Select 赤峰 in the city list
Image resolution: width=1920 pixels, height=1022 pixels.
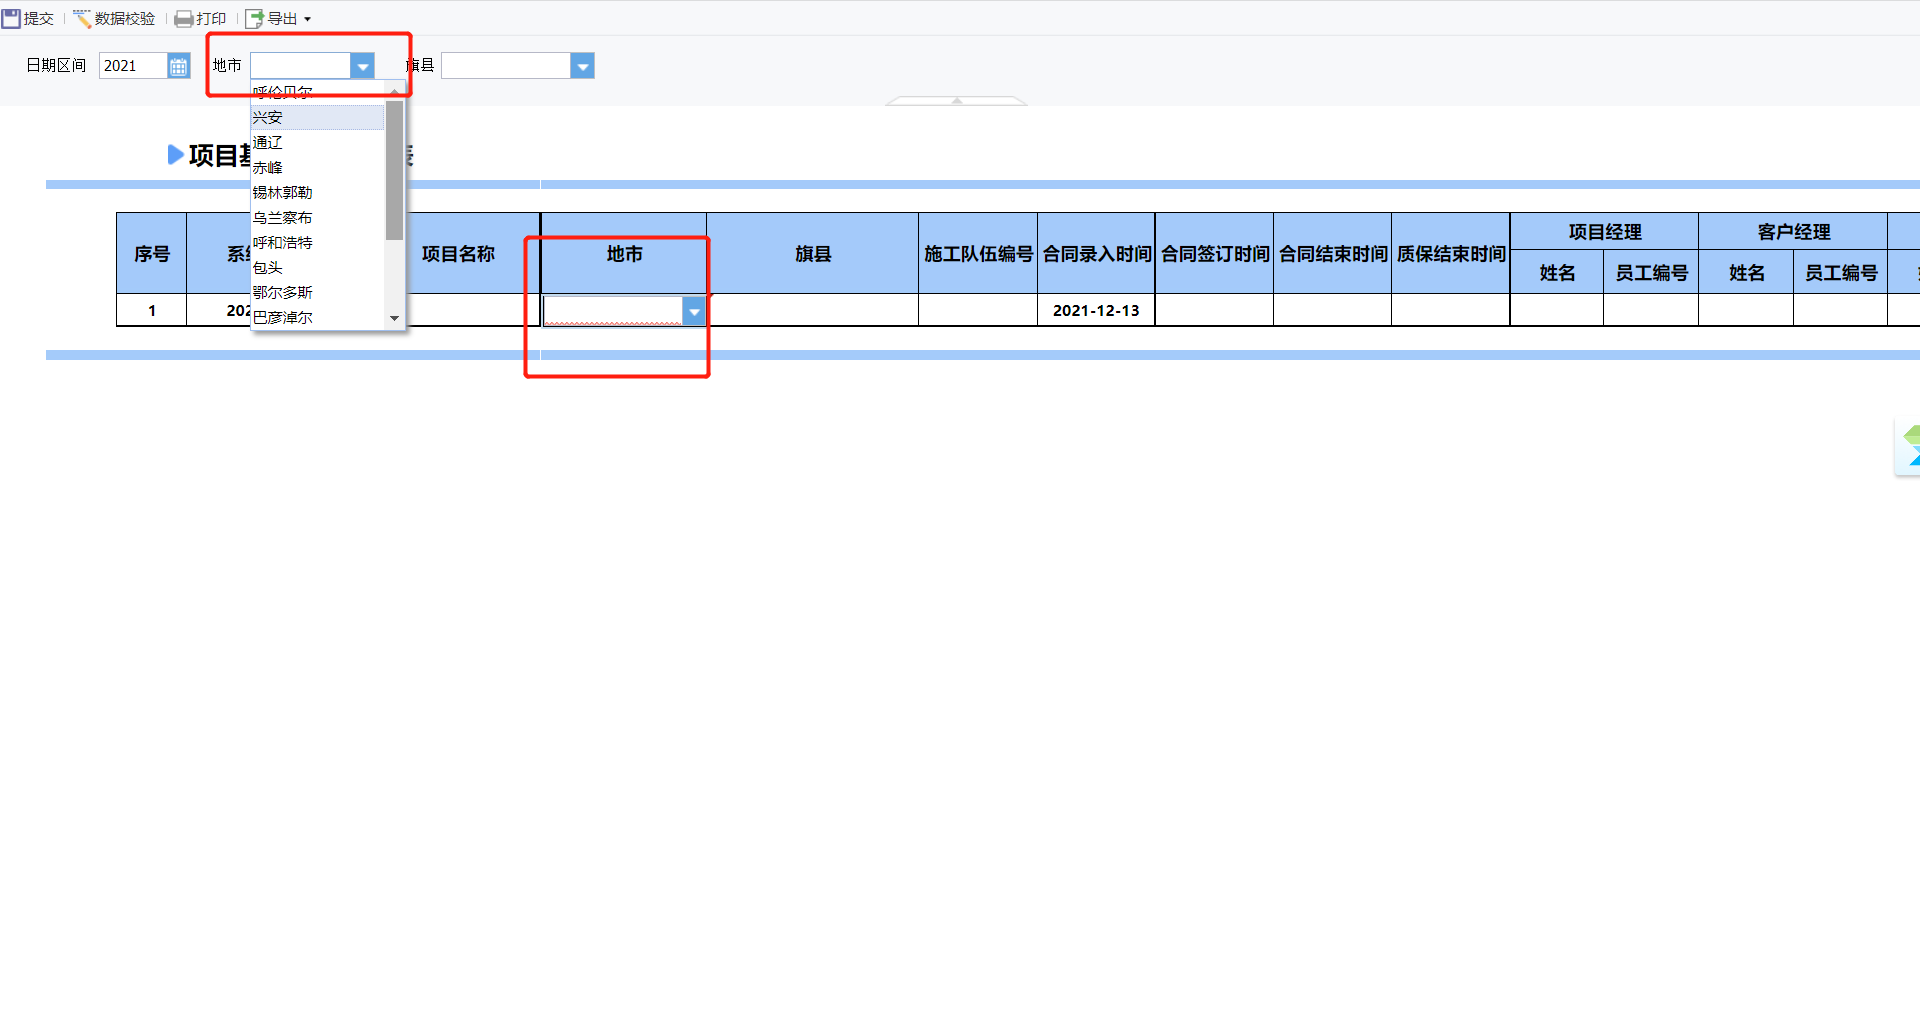click(317, 167)
